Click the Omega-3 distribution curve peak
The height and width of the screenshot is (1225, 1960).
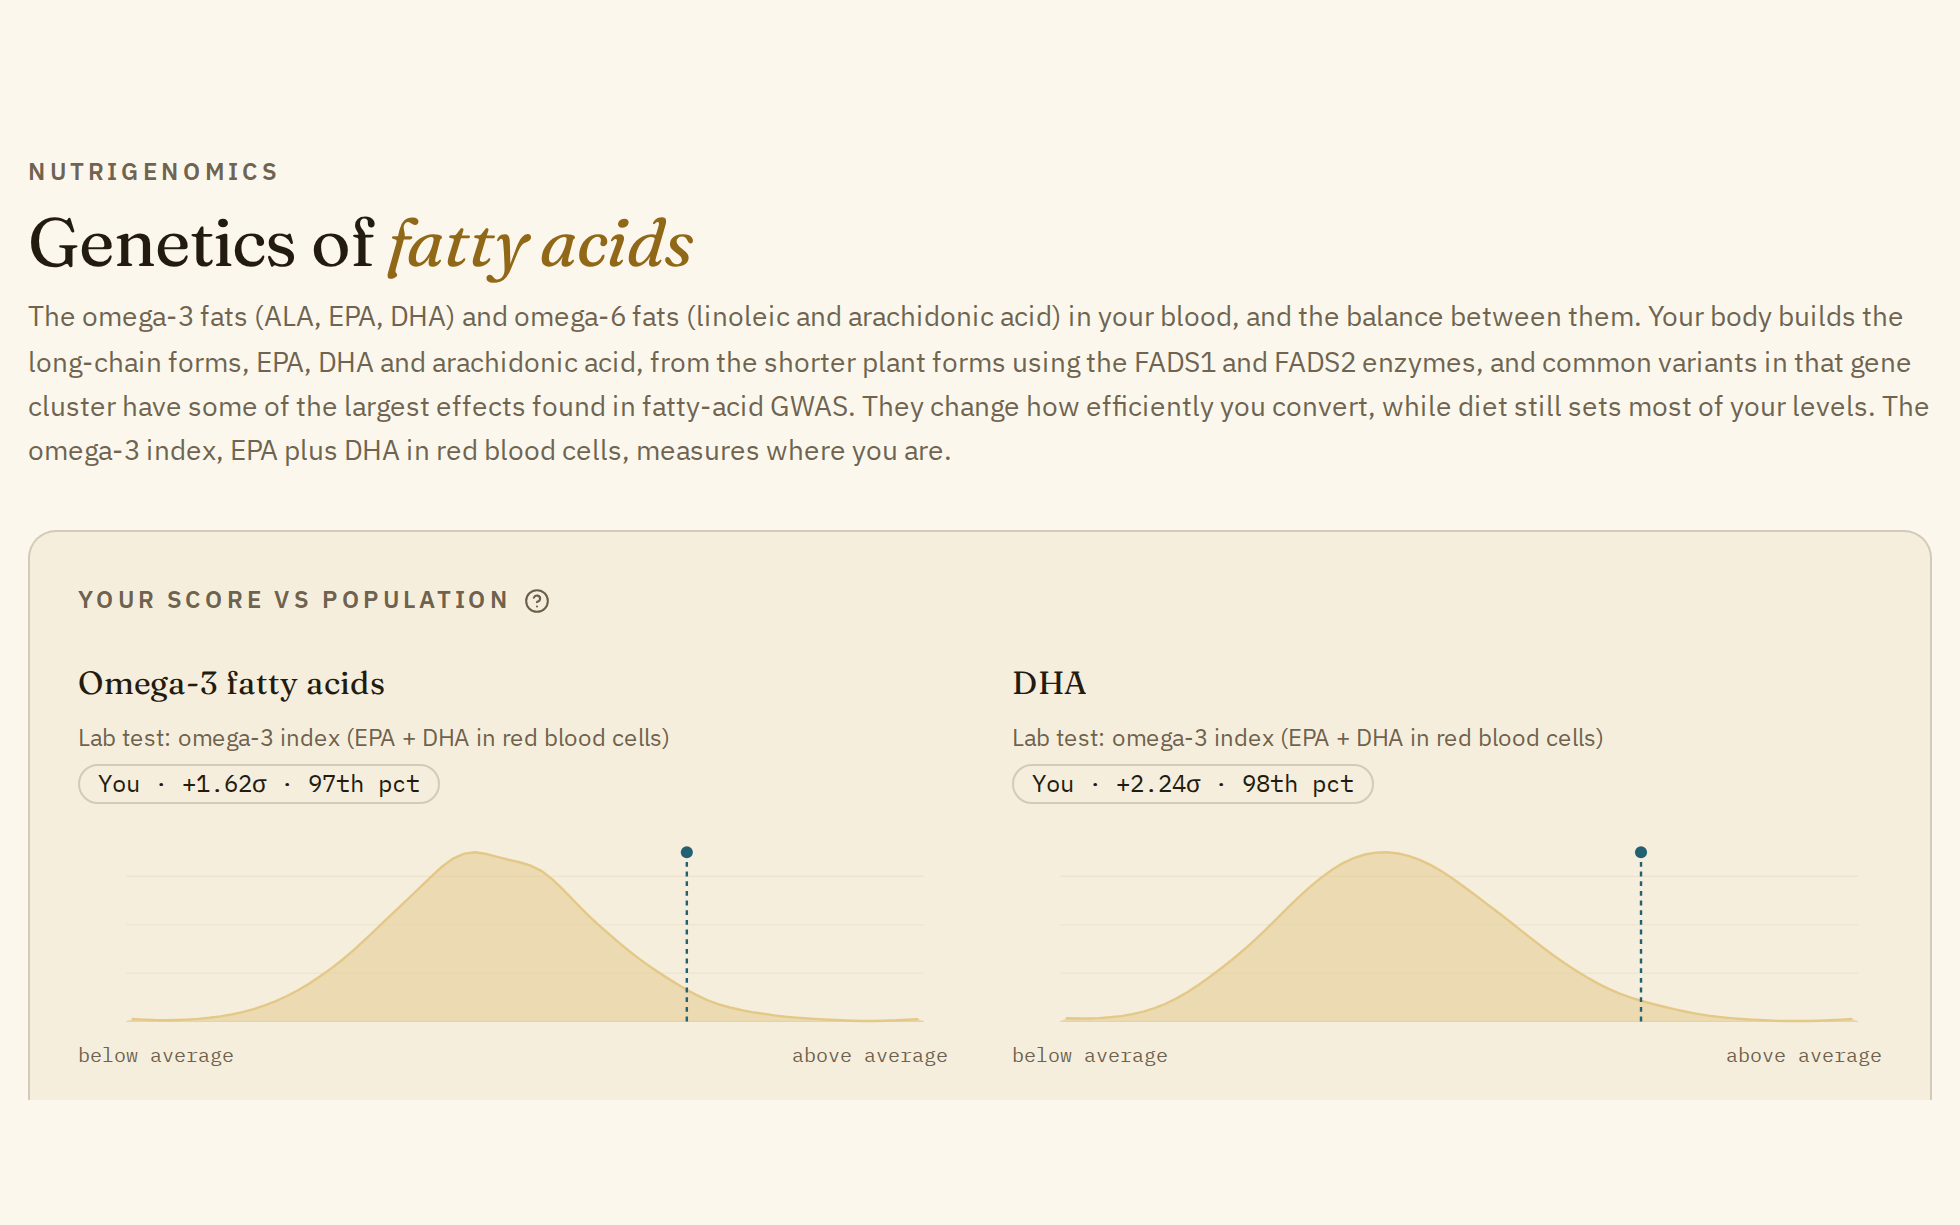[x=475, y=853]
